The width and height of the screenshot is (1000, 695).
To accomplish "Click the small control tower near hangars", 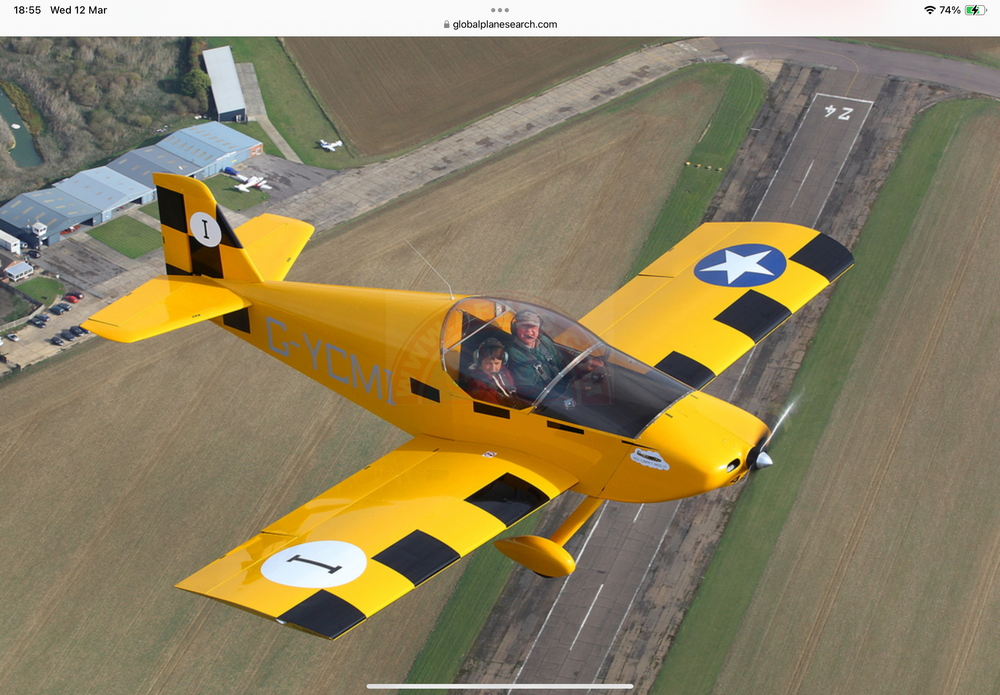I will [x=39, y=232].
